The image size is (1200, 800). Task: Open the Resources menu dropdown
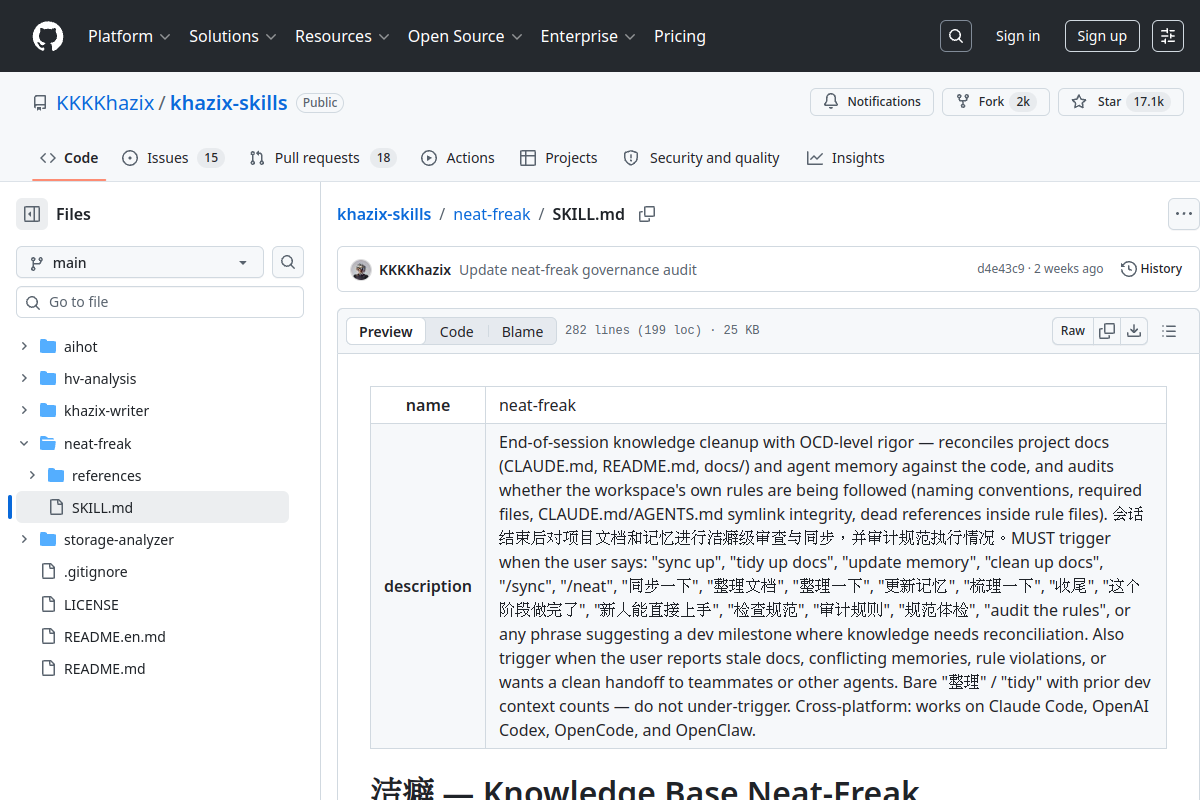tap(342, 36)
